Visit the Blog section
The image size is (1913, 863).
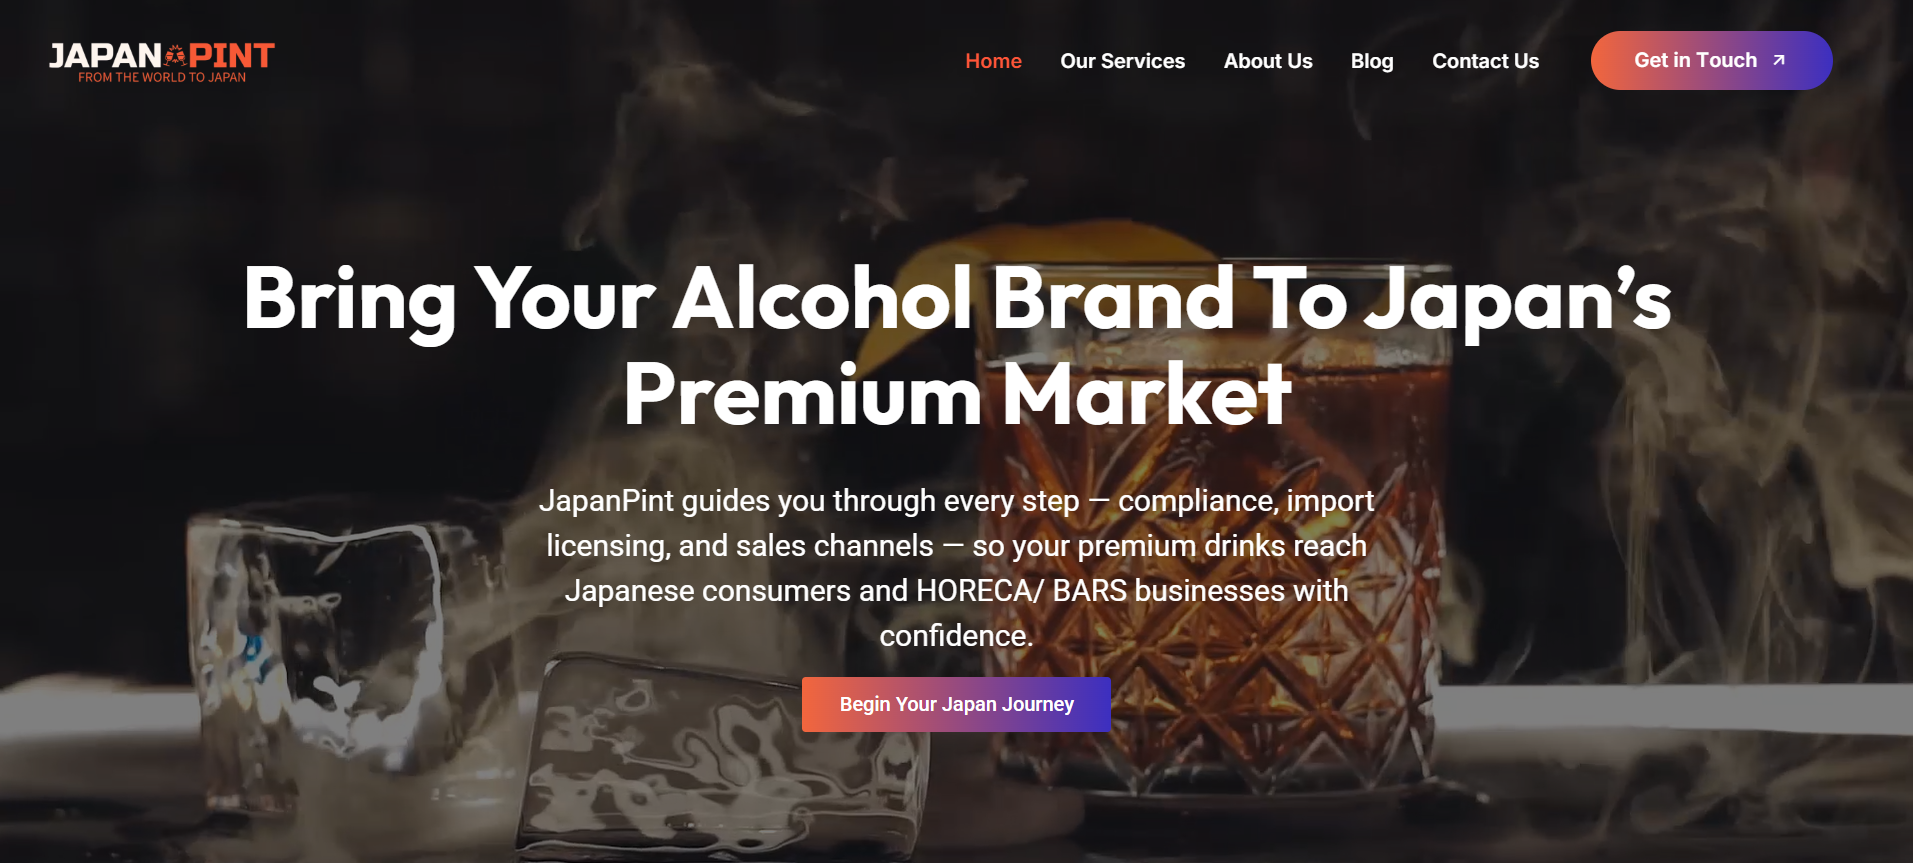[1372, 61]
